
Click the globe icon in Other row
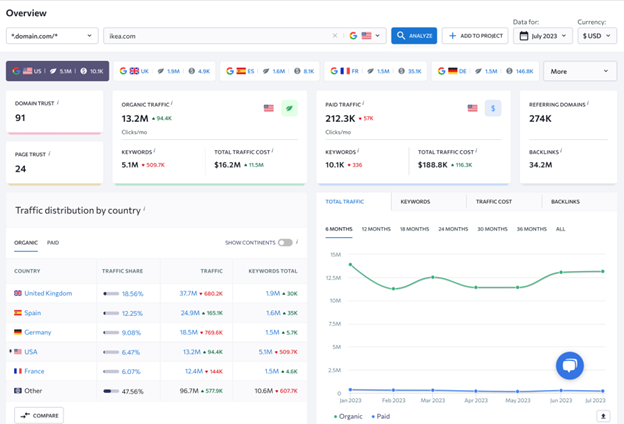coord(18,391)
